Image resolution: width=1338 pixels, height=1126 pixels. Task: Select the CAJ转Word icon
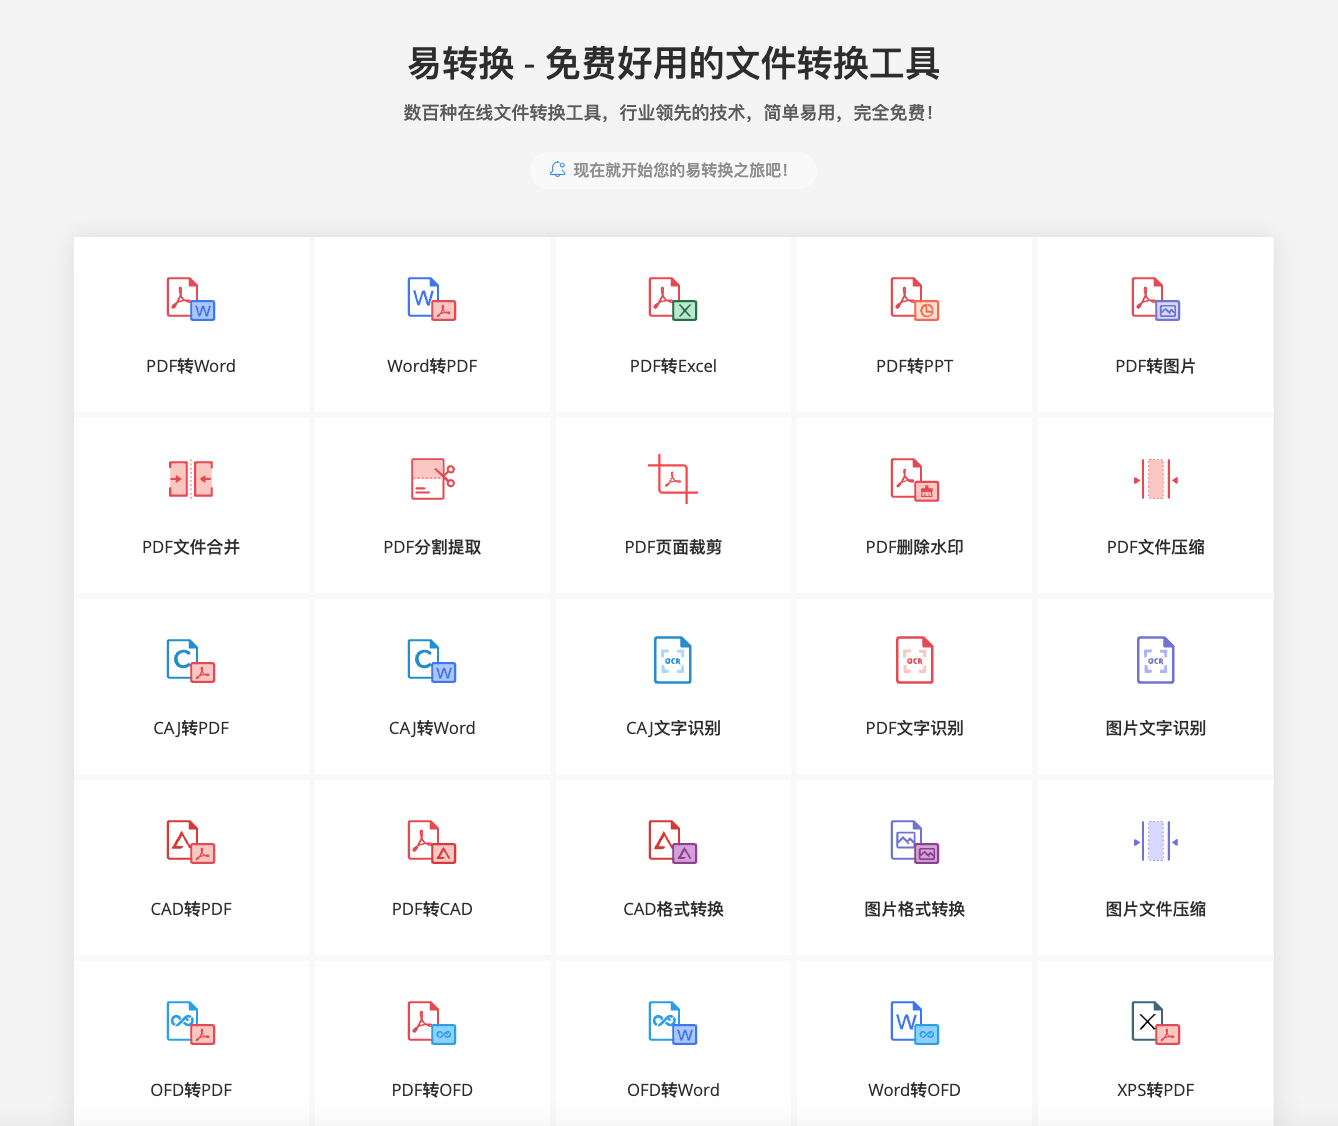click(432, 661)
